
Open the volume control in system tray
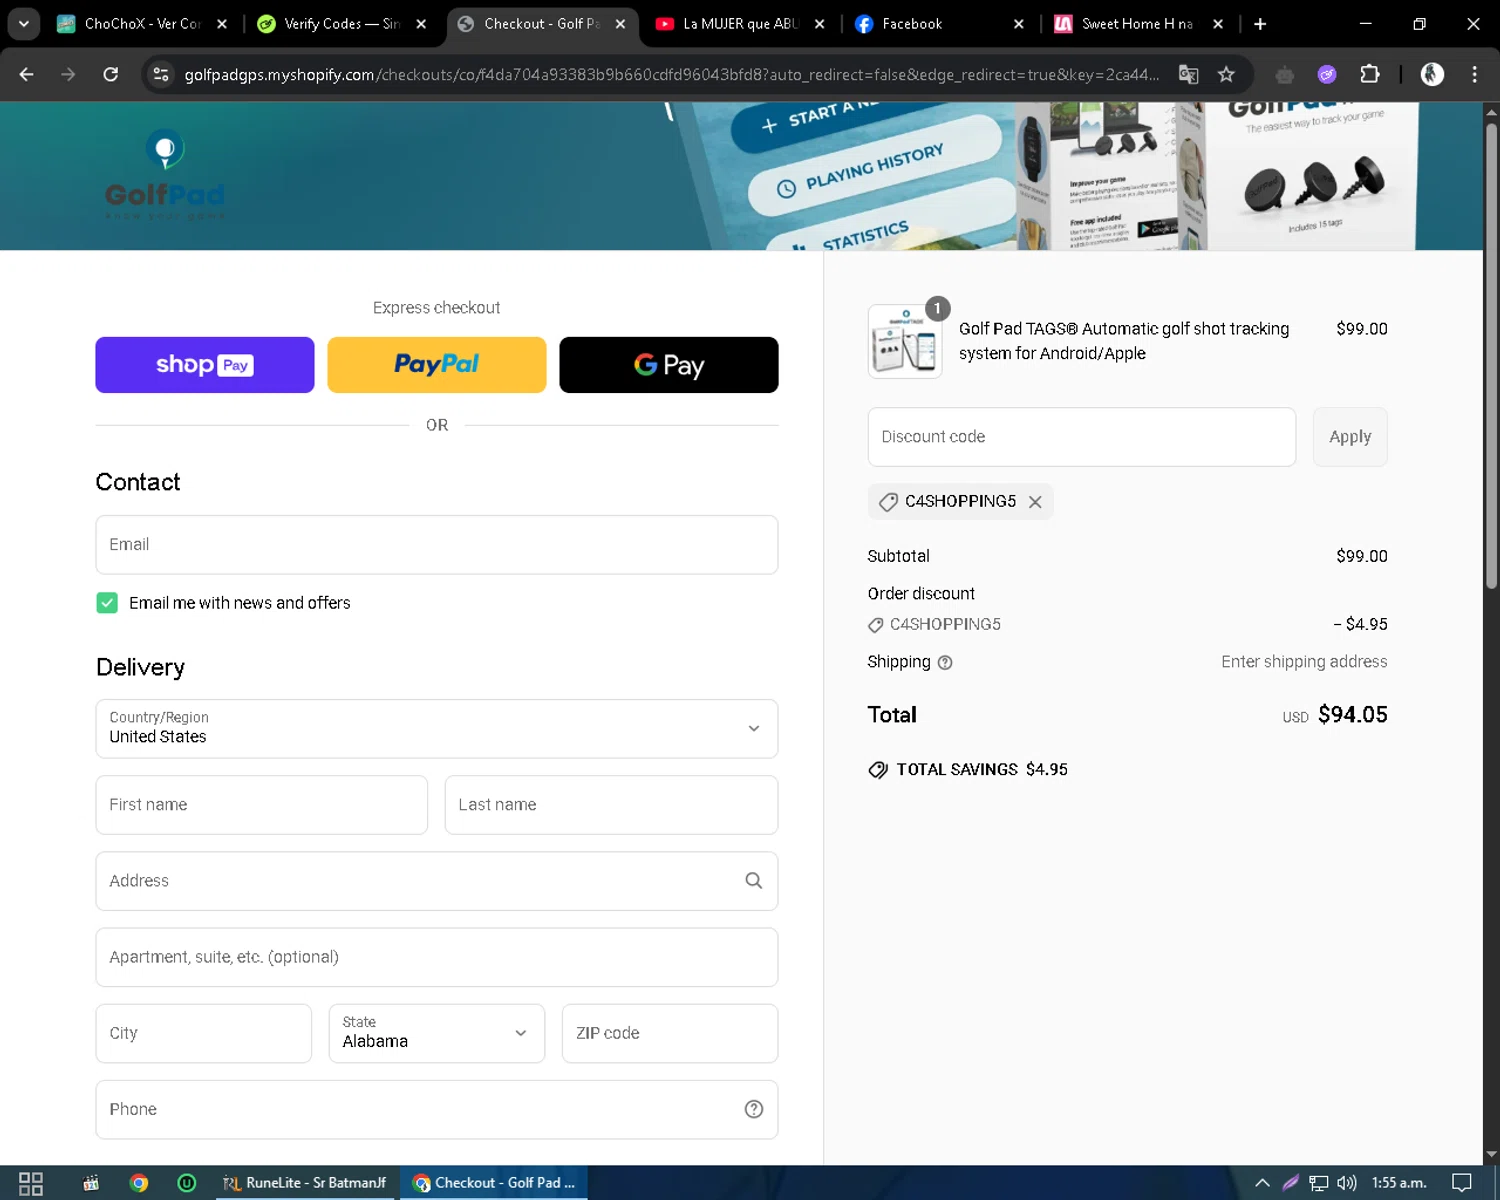[1347, 1183]
